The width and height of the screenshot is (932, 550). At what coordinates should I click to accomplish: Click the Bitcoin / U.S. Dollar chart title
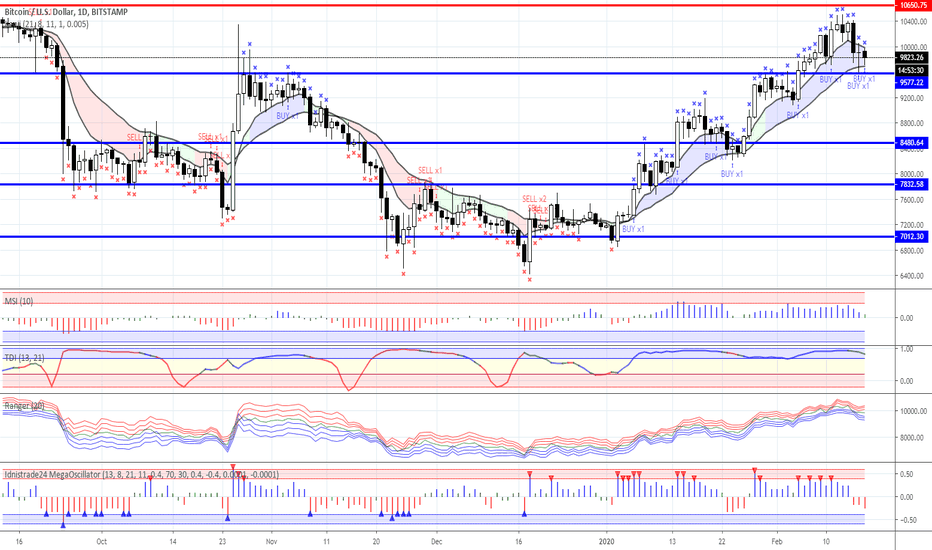click(x=65, y=12)
